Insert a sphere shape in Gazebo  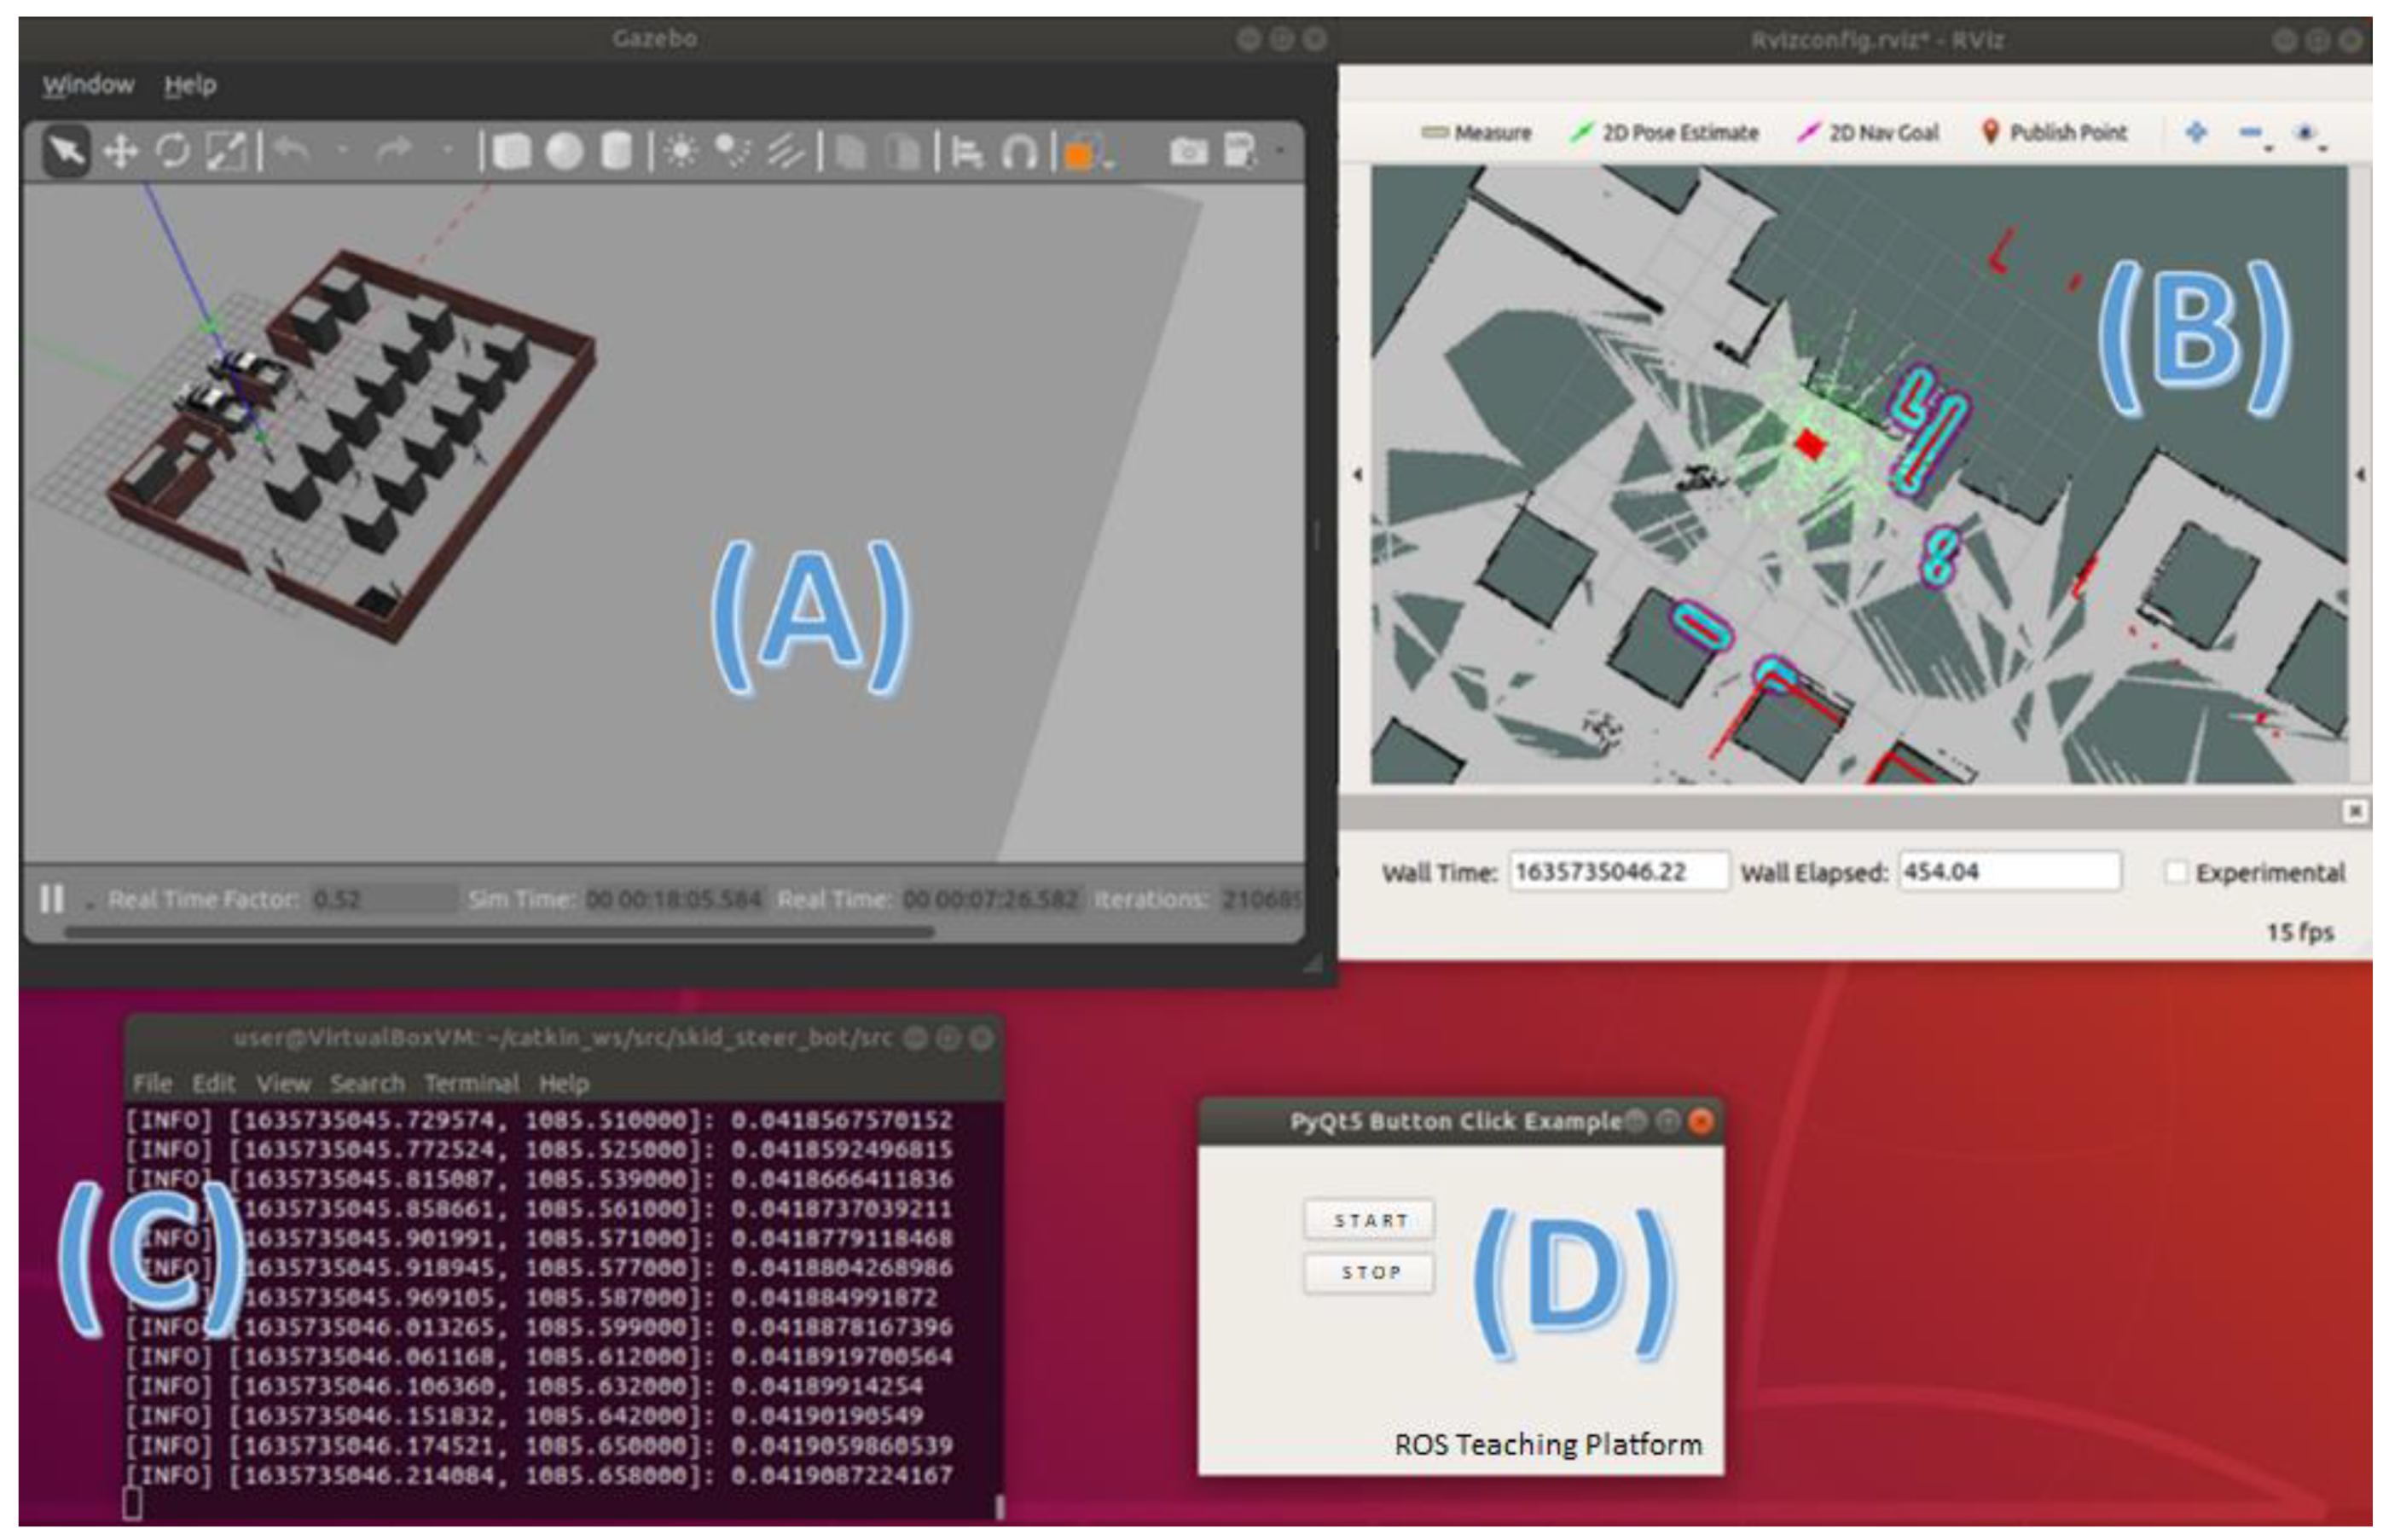click(x=564, y=152)
